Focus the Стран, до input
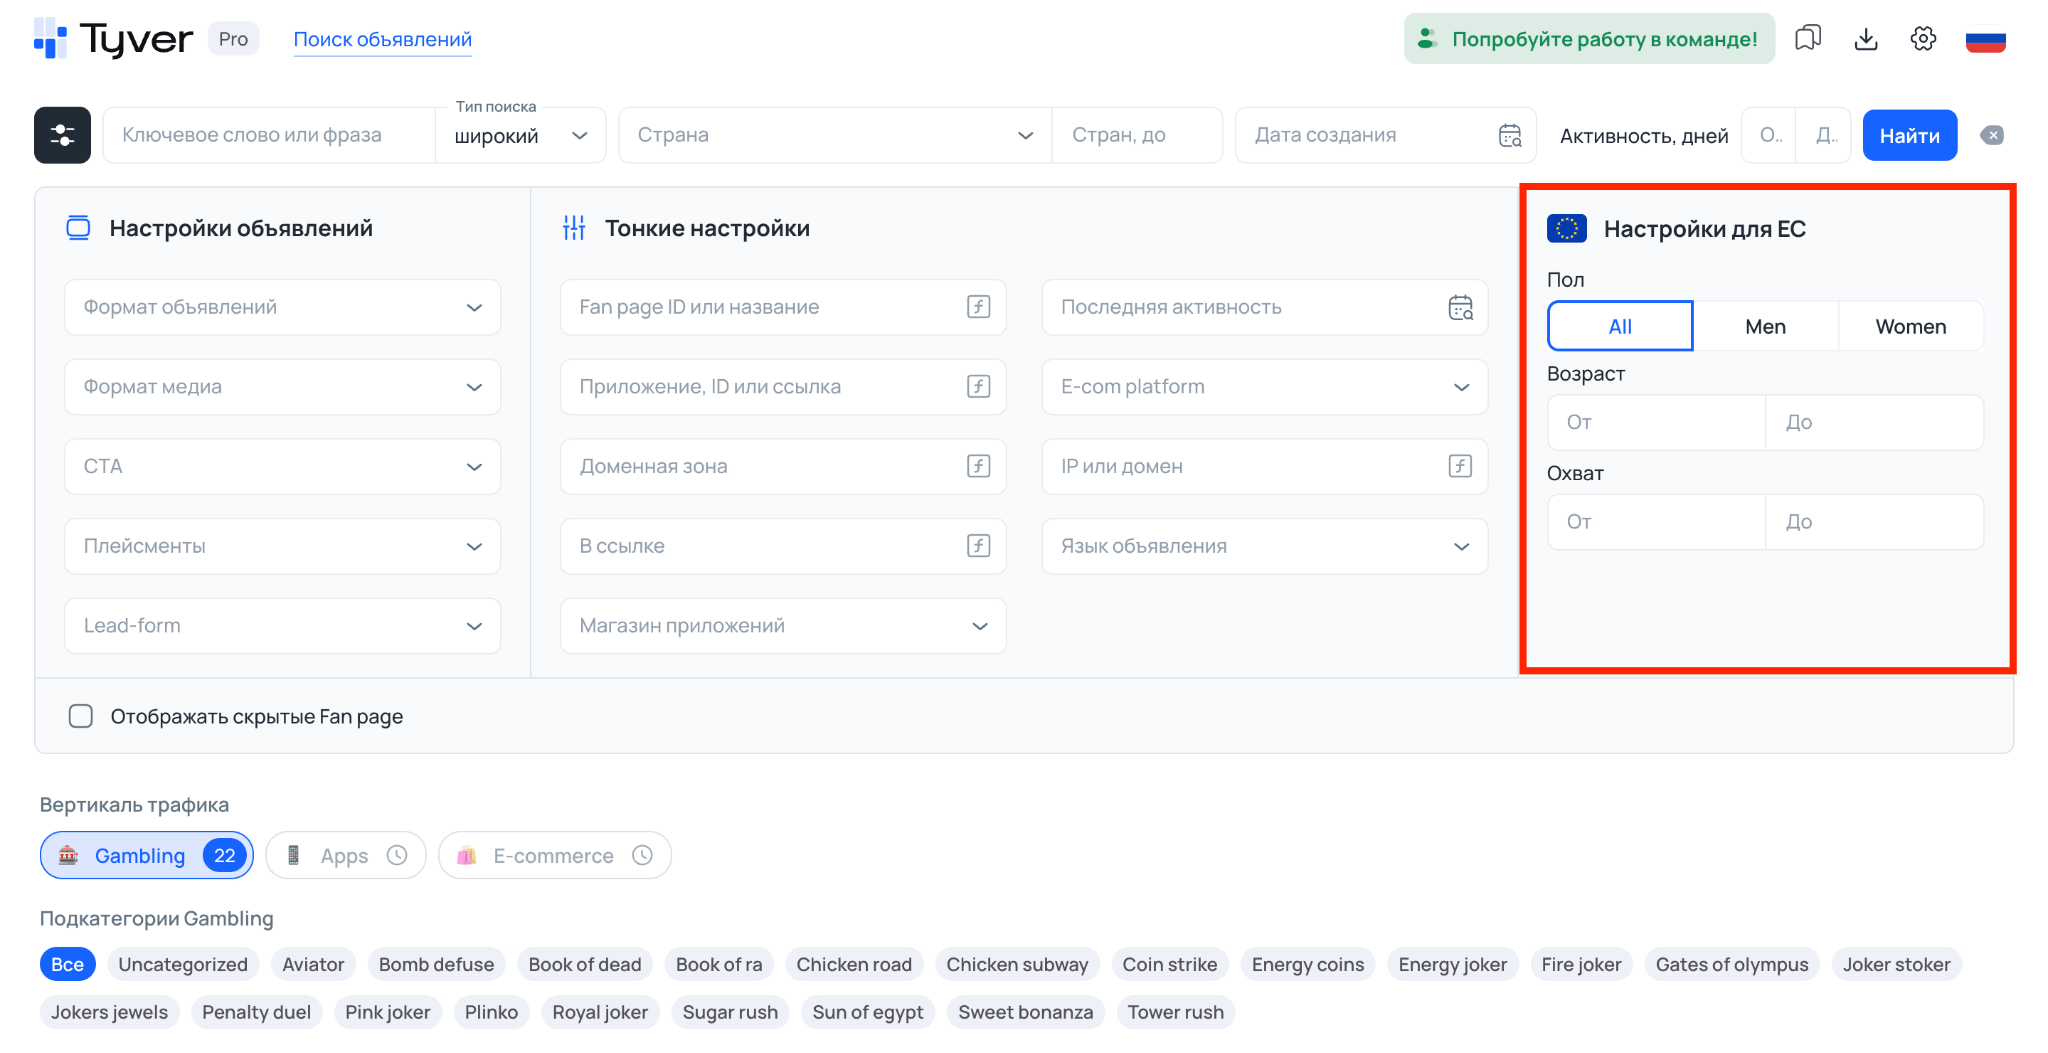Viewport: 2048px width, 1053px height. (x=1137, y=135)
